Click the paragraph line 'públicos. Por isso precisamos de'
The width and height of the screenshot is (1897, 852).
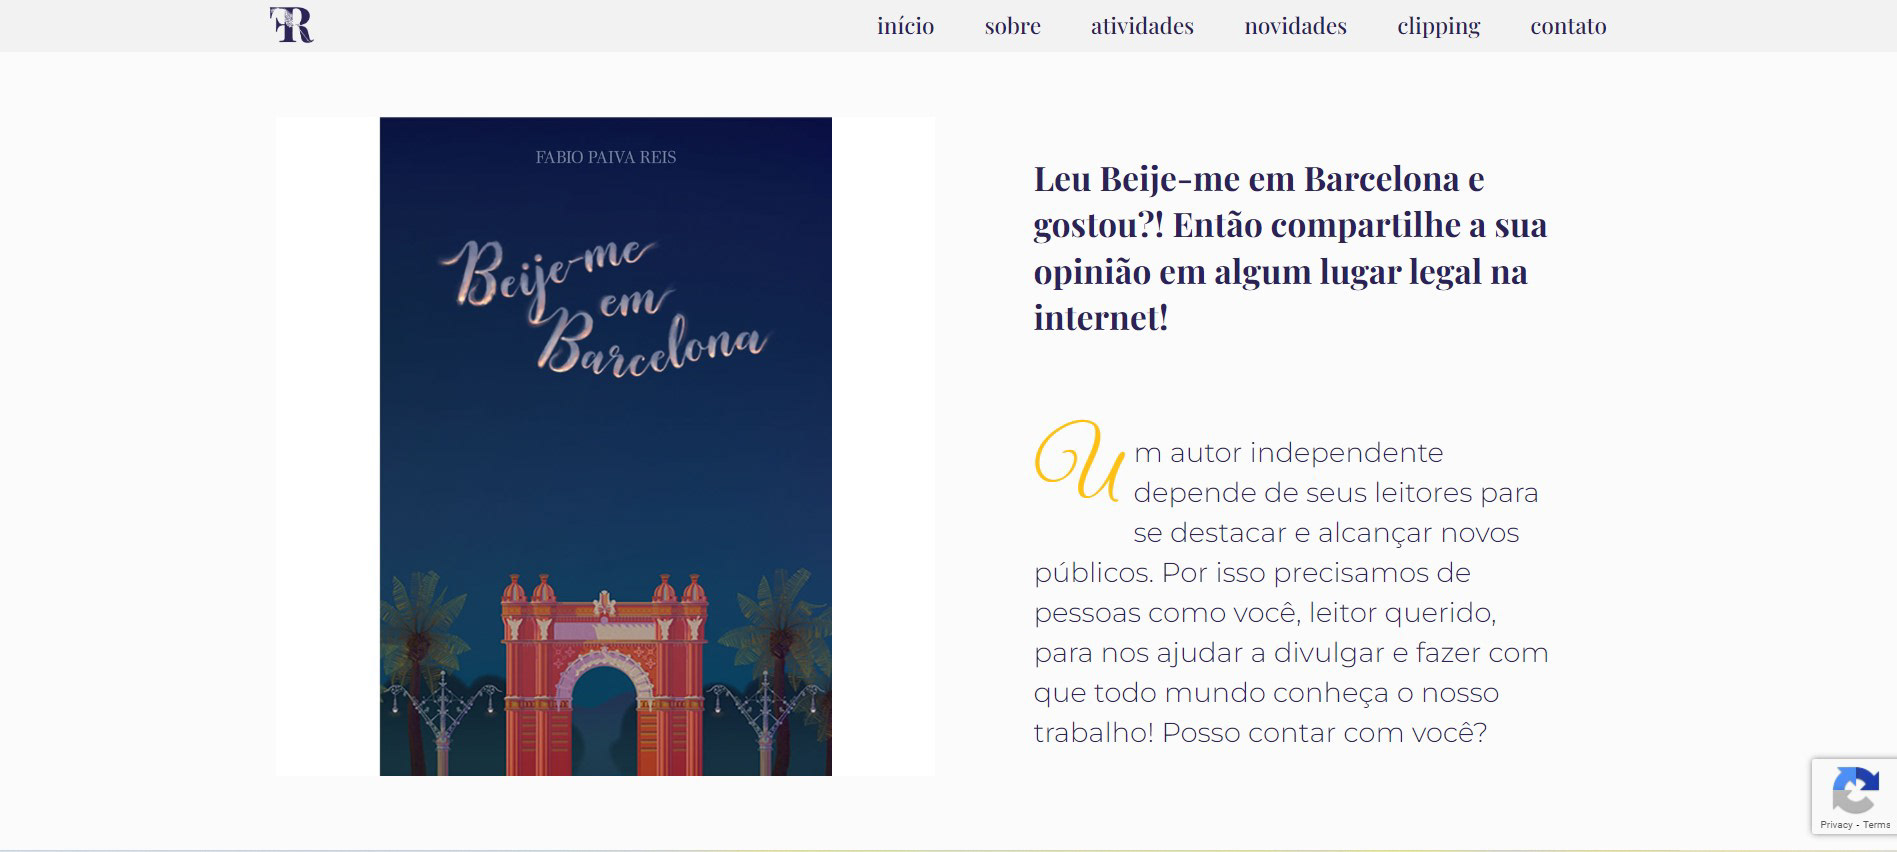click(1252, 573)
